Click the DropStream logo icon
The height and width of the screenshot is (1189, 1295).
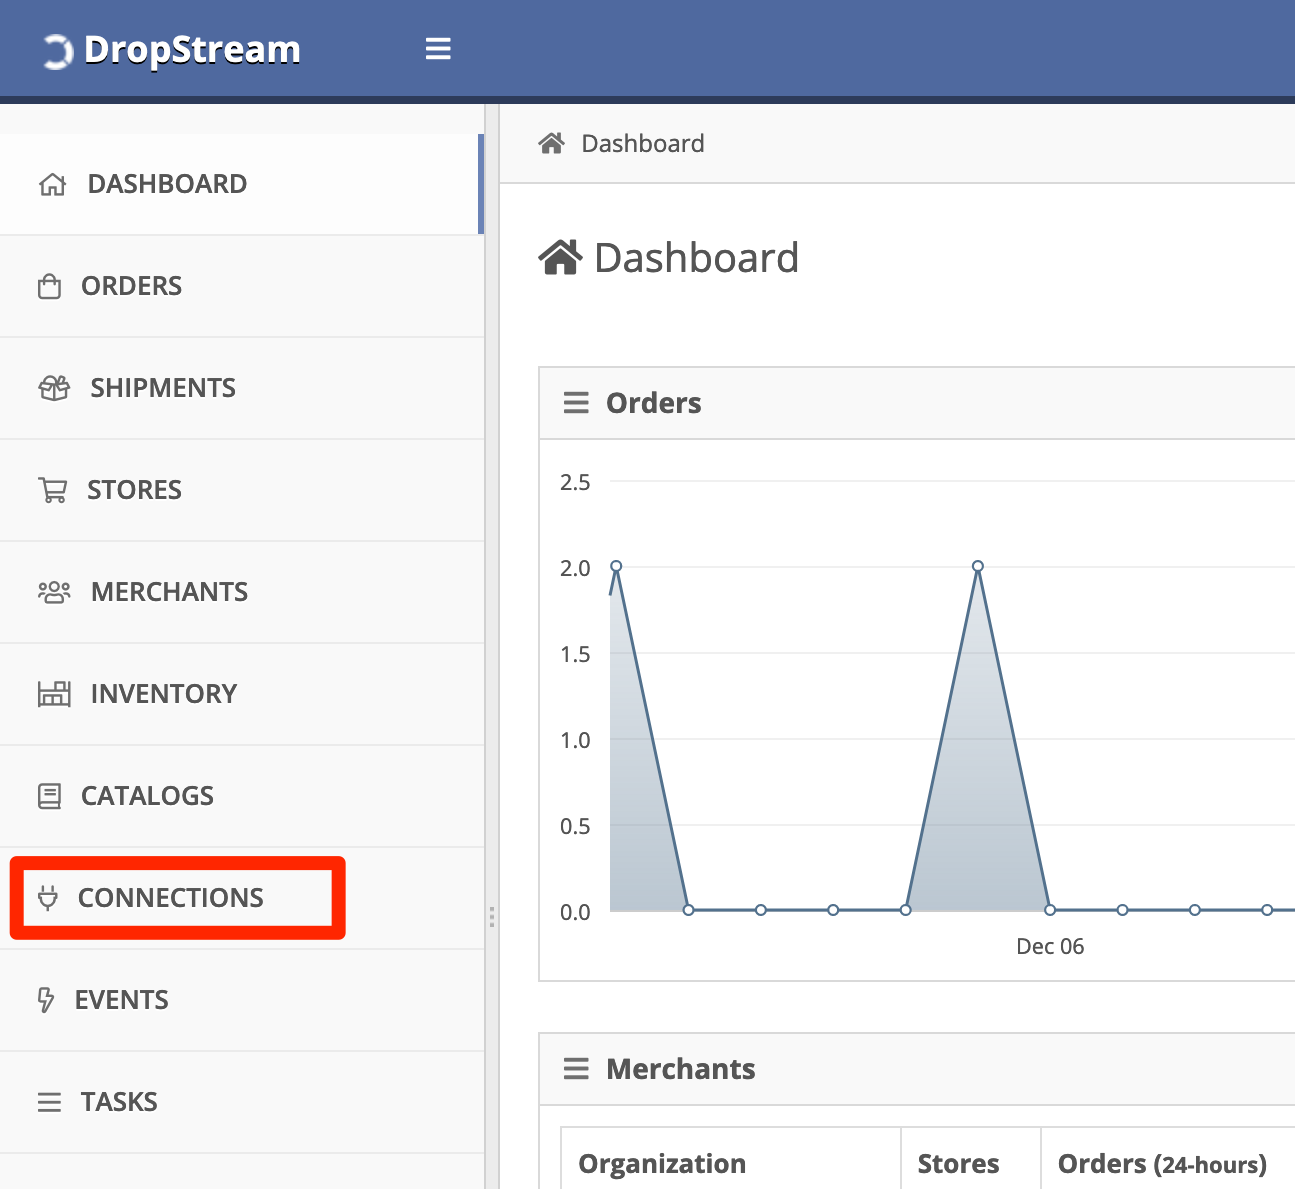58,51
